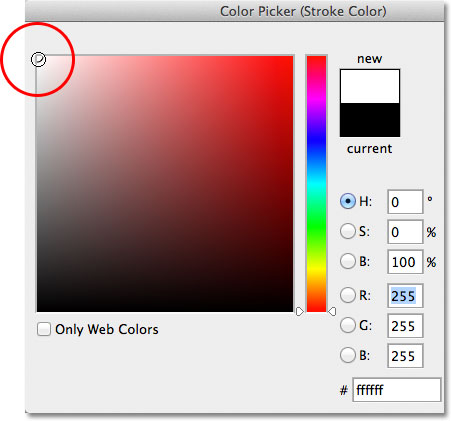Screen dimensions: 451x421
Task: Click the right hue slider arrow
Action: coord(332,311)
